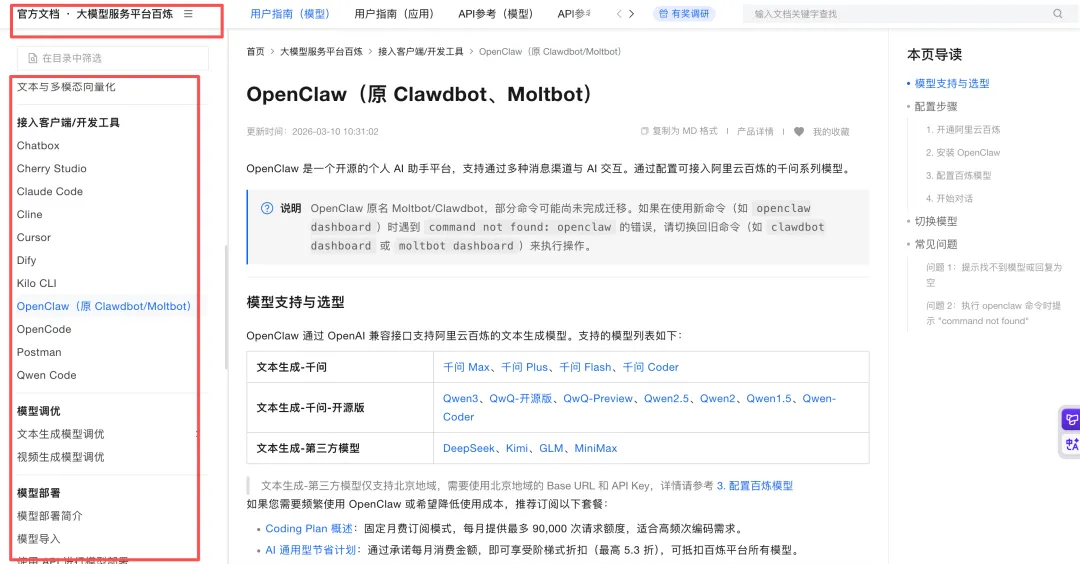Viewport: 1080px width, 564px height.
Task: Click 首页 breadcrumb link
Action: (x=256, y=52)
